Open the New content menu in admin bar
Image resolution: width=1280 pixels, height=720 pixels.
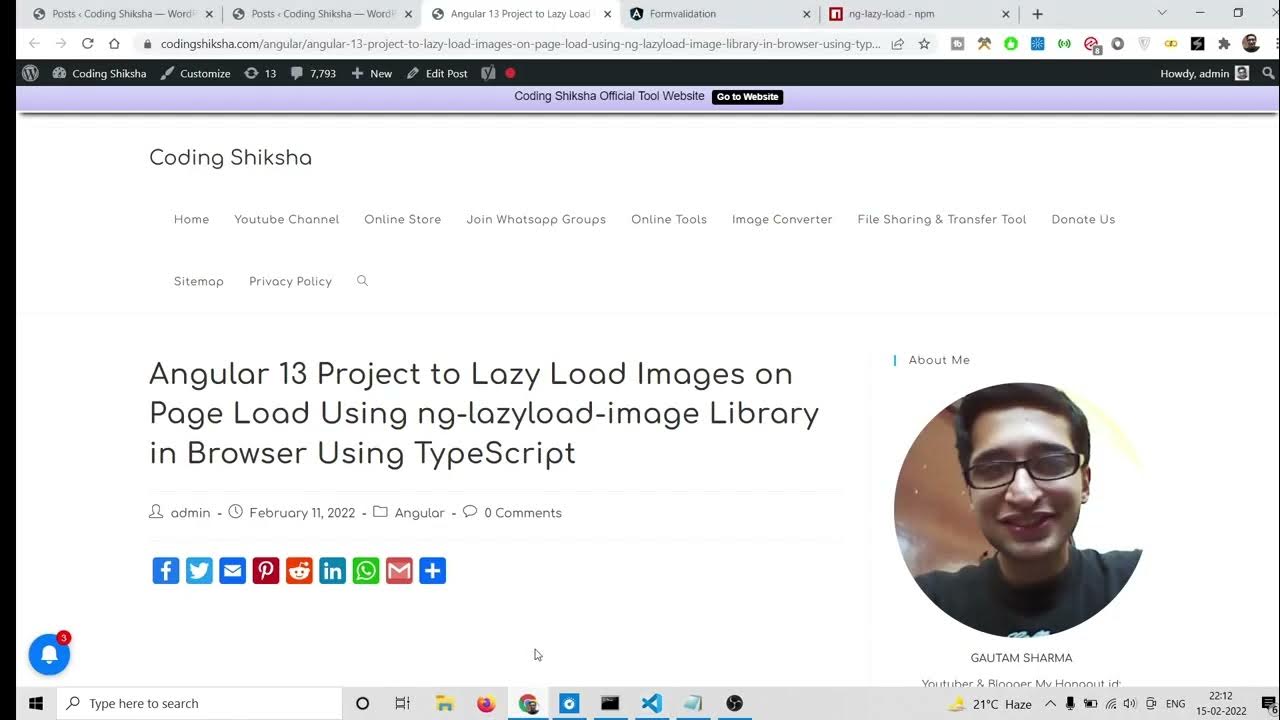(372, 73)
